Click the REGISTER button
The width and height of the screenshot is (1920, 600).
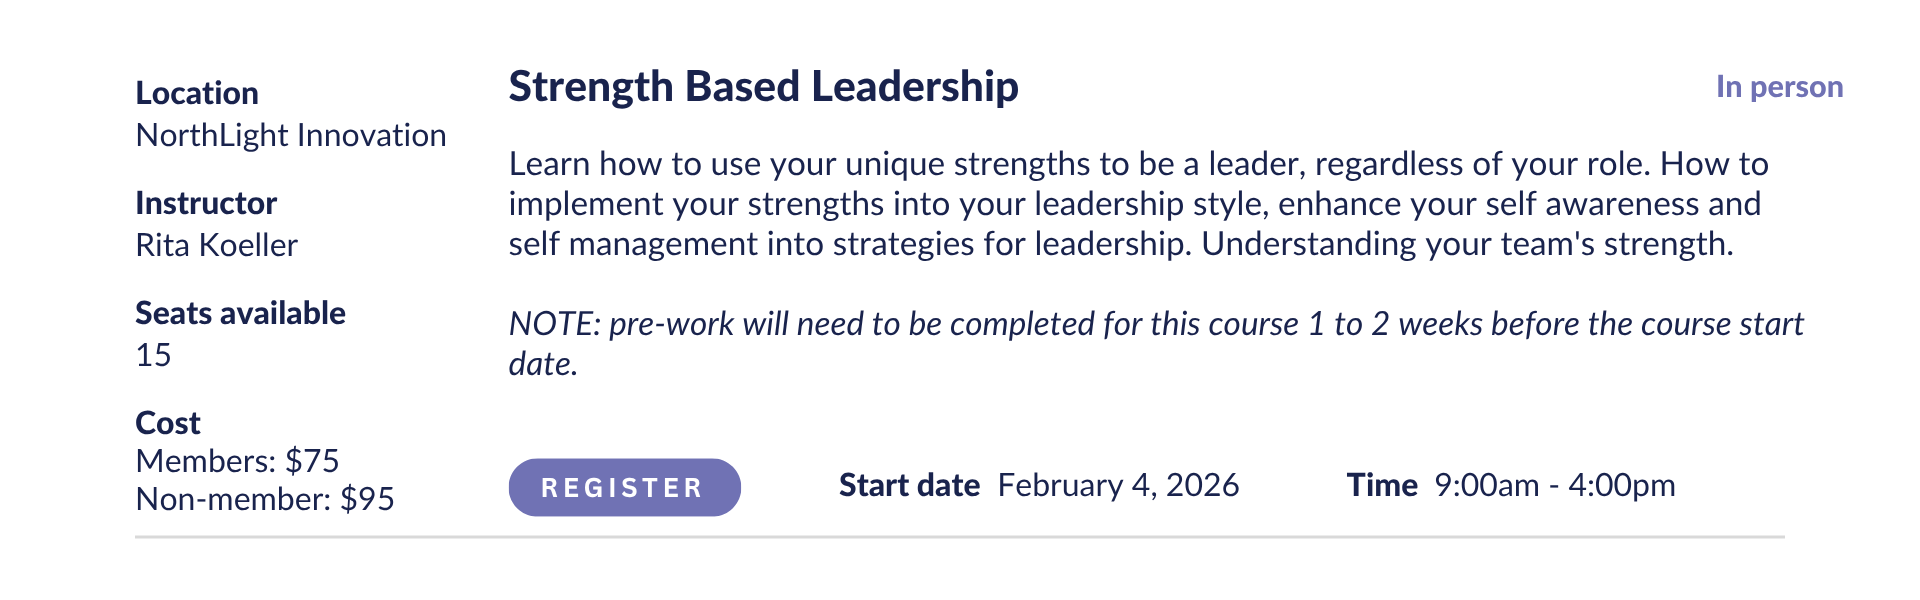624,487
